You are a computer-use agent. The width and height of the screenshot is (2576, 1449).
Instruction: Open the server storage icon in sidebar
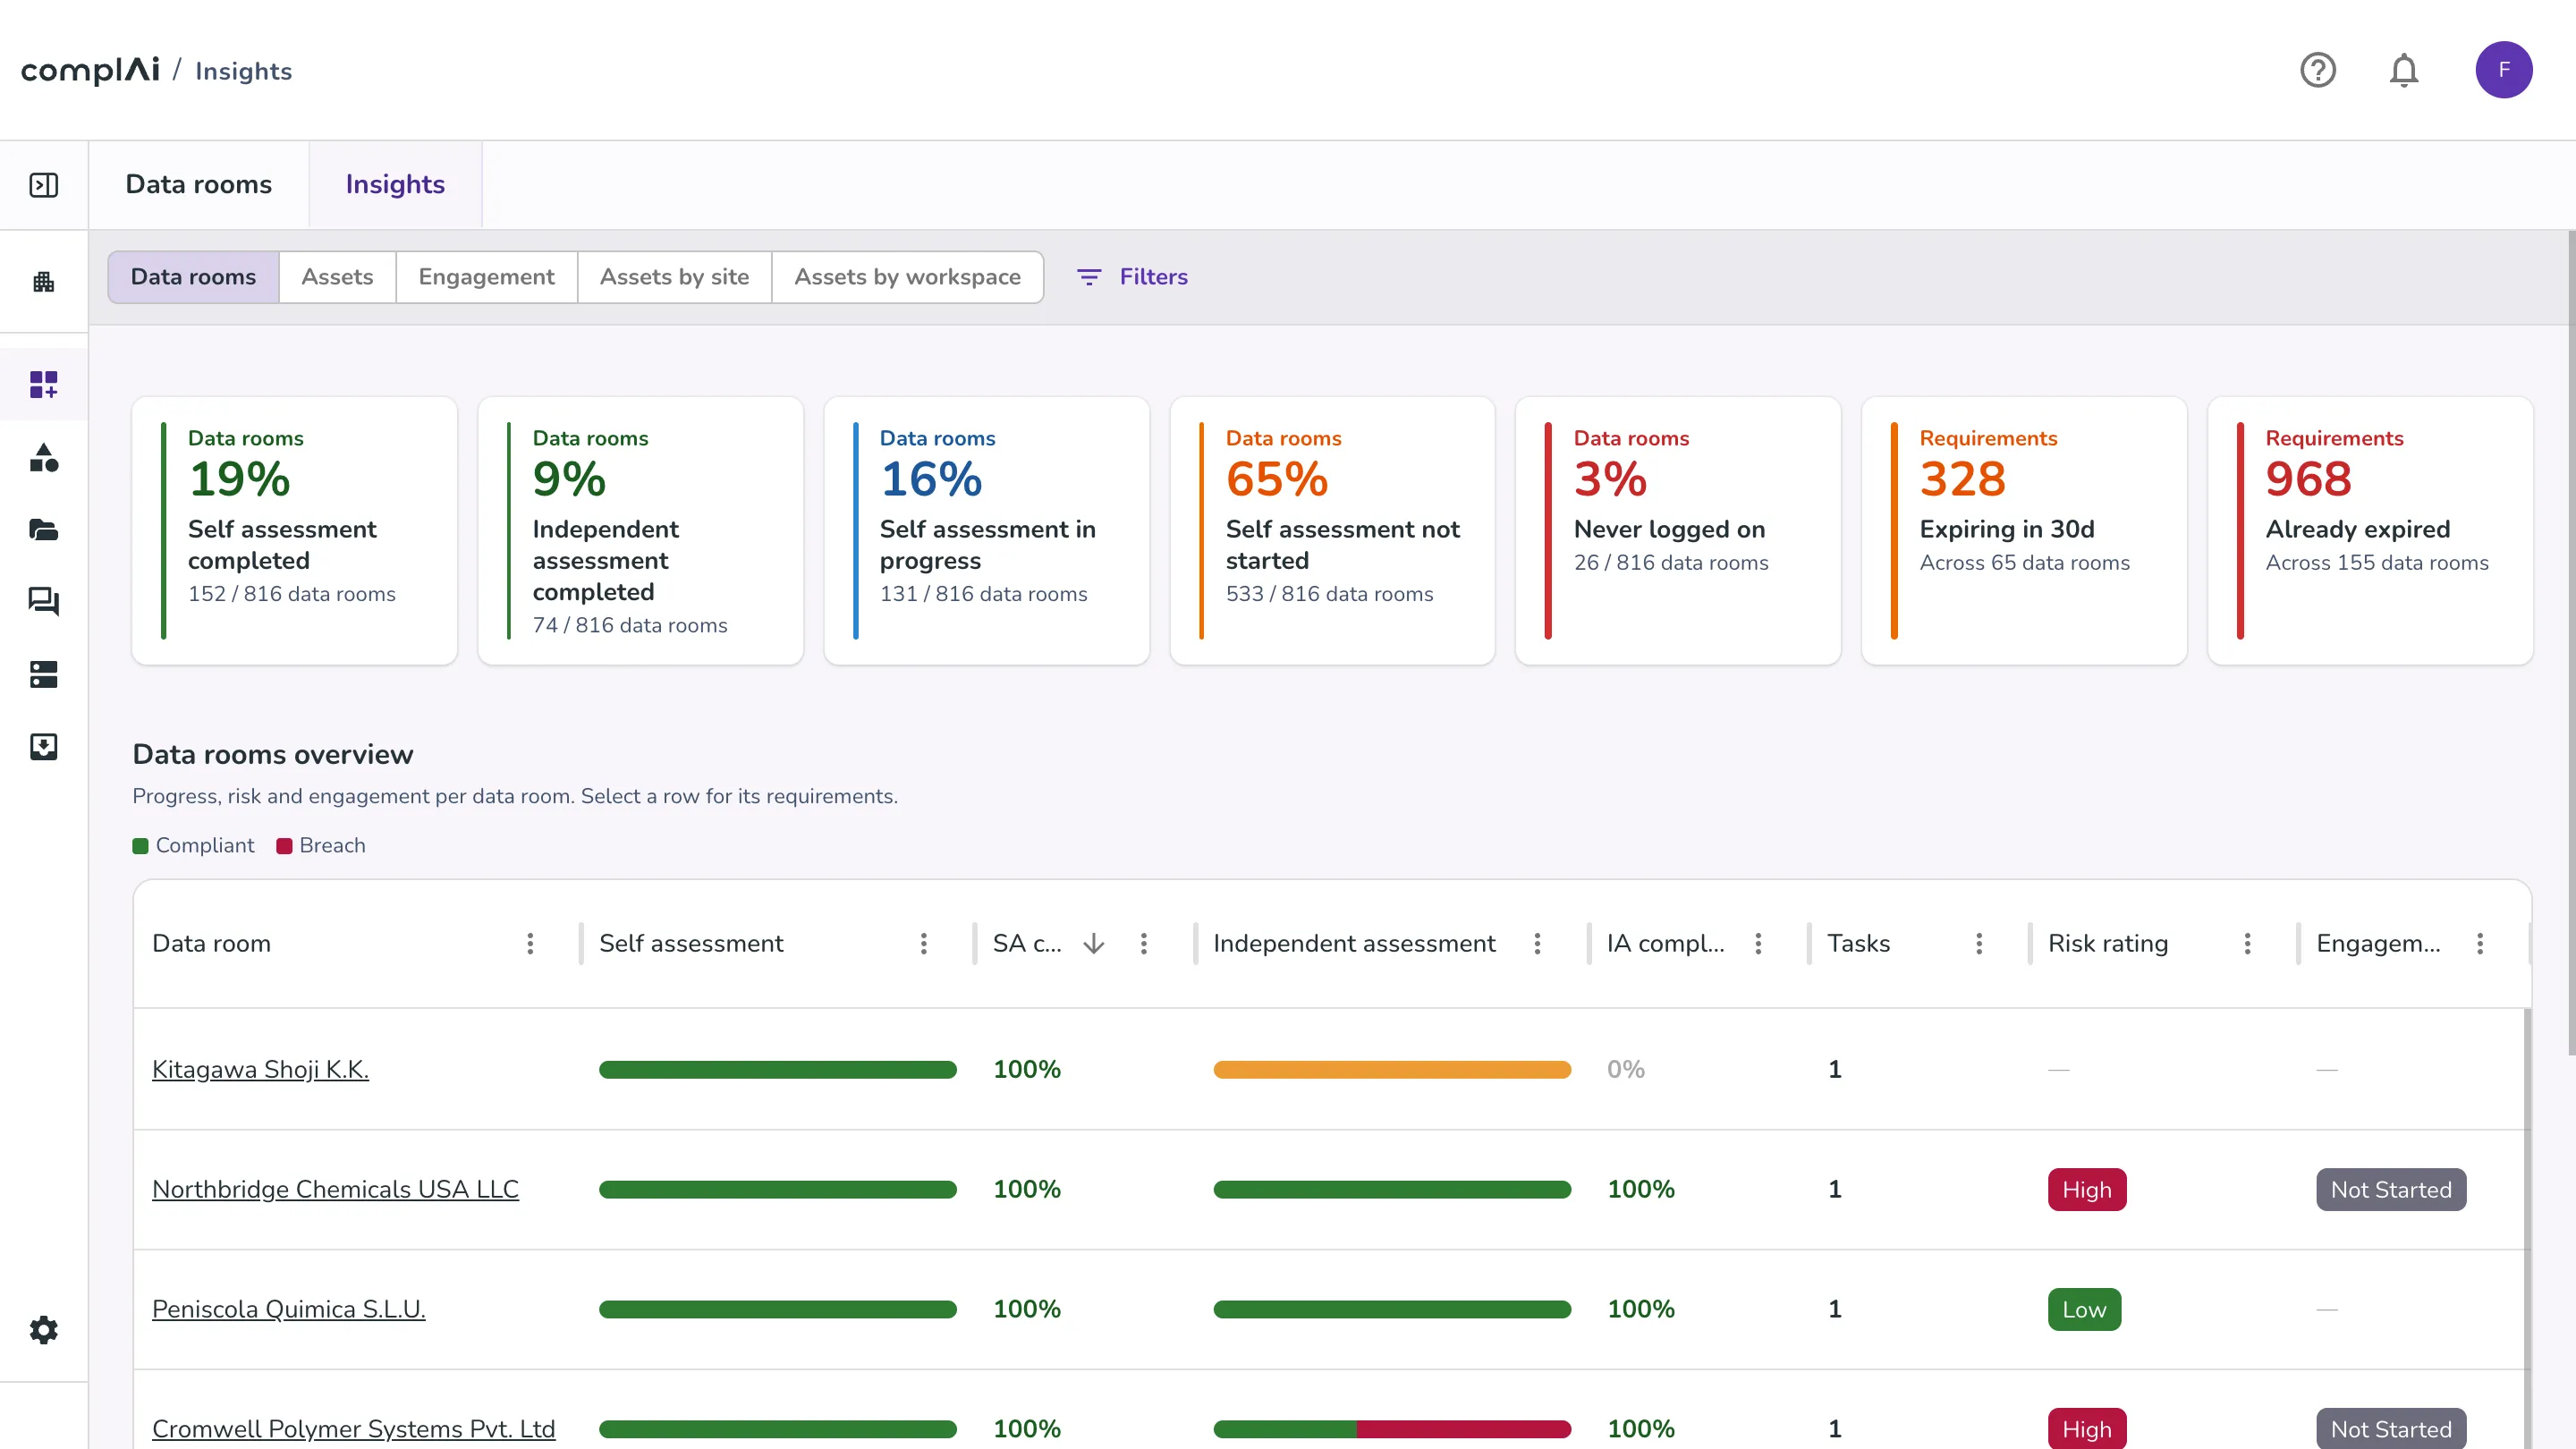tap(44, 674)
